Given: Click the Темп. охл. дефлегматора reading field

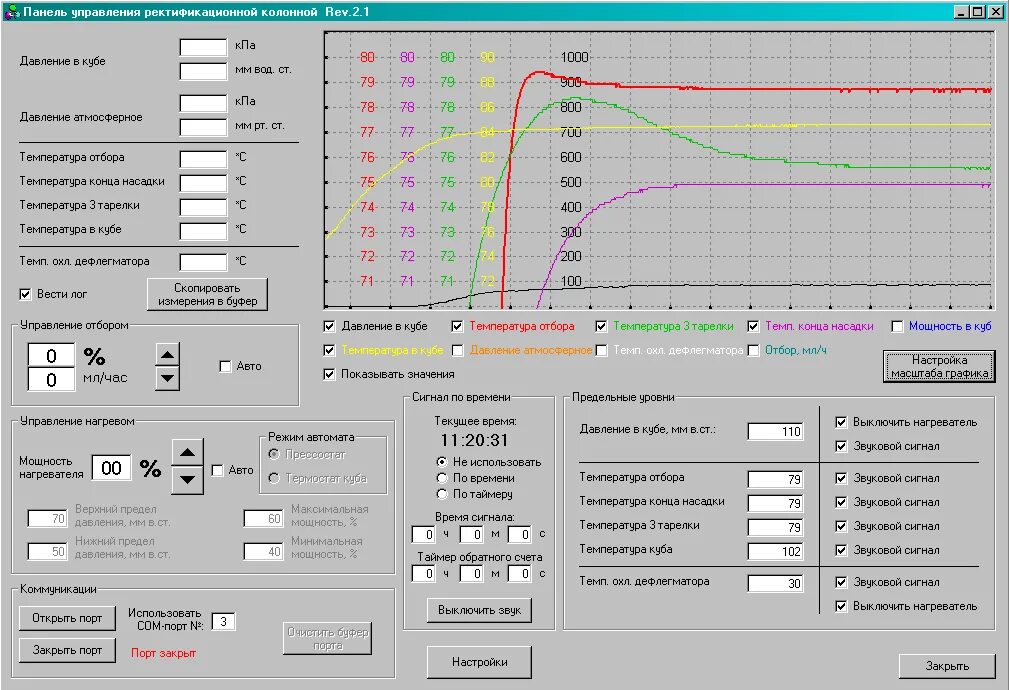Looking at the screenshot, I should click(203, 262).
